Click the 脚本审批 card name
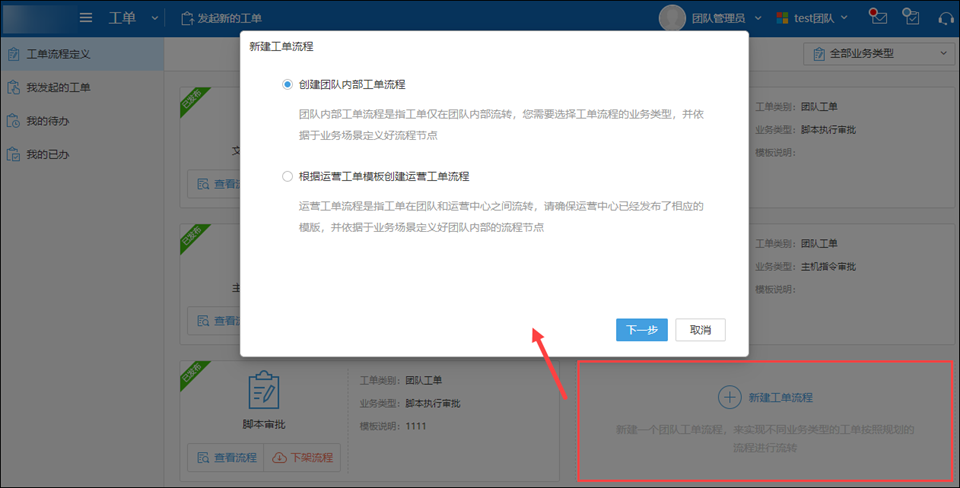The height and width of the screenshot is (488, 960). (x=264, y=424)
